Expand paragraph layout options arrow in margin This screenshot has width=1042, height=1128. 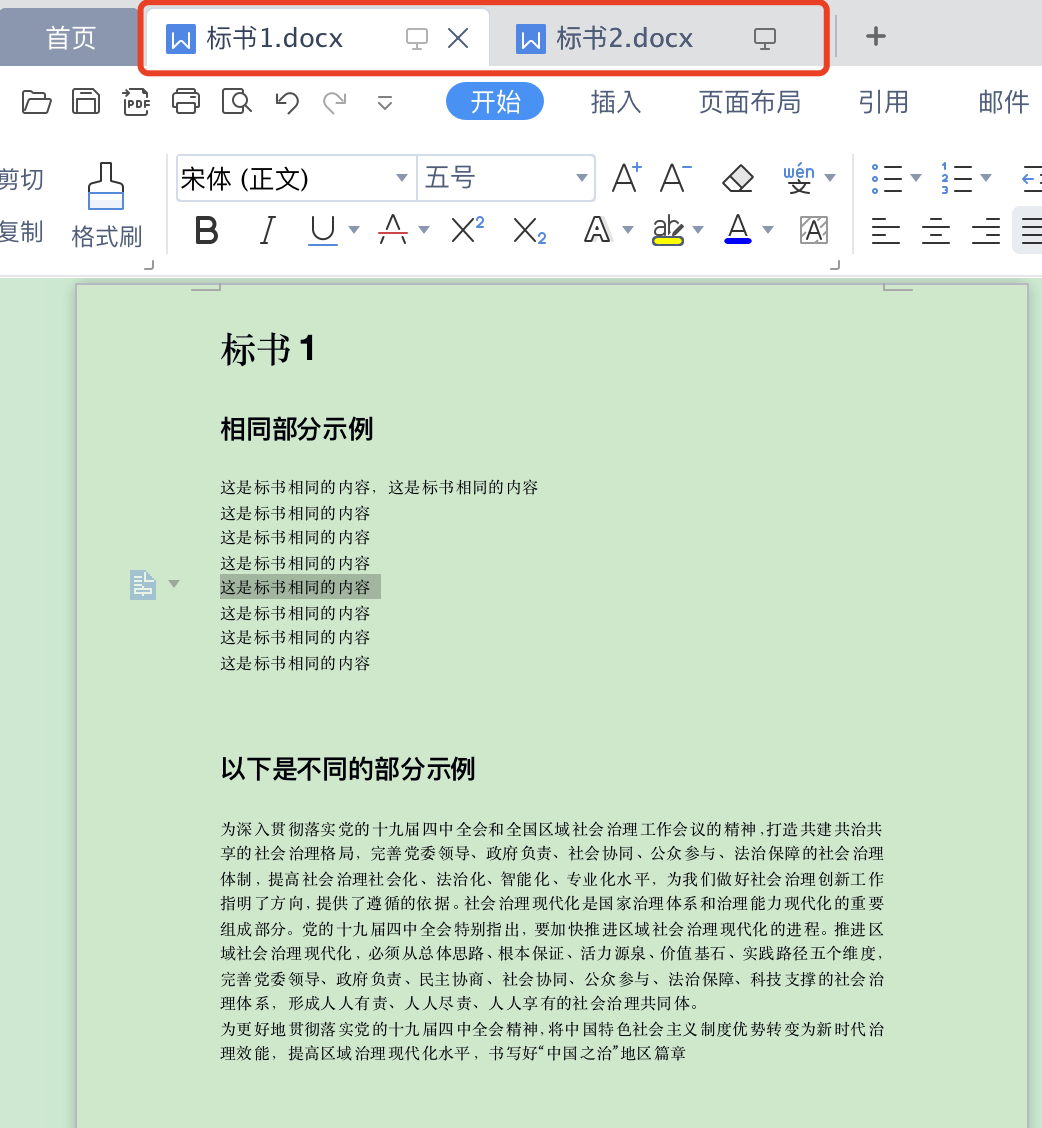tap(174, 583)
